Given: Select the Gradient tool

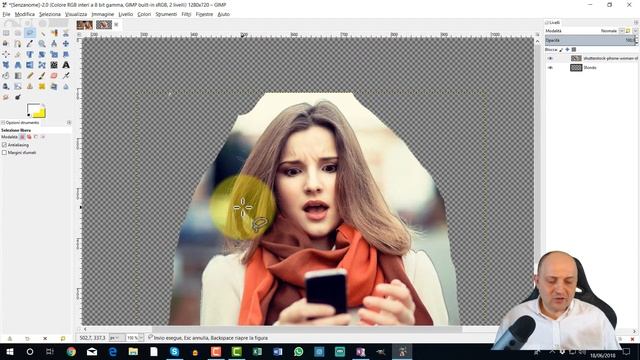Looking at the screenshot, I should 18,76.
